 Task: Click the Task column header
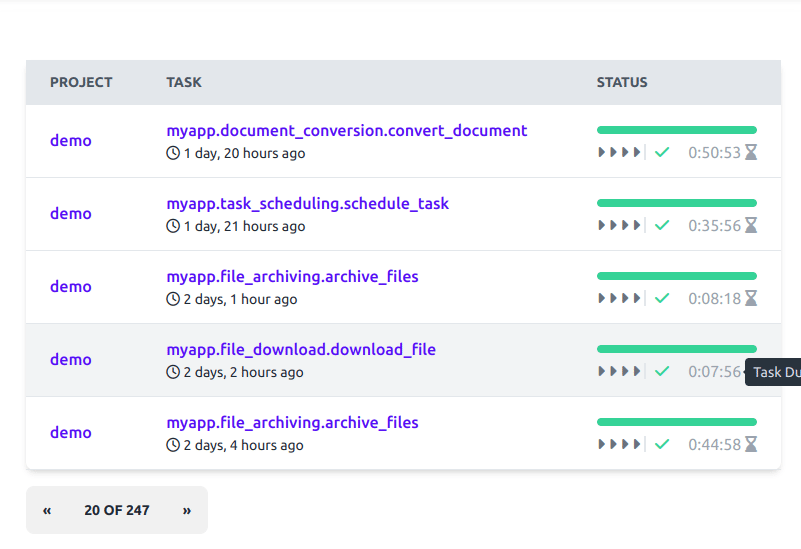(184, 83)
